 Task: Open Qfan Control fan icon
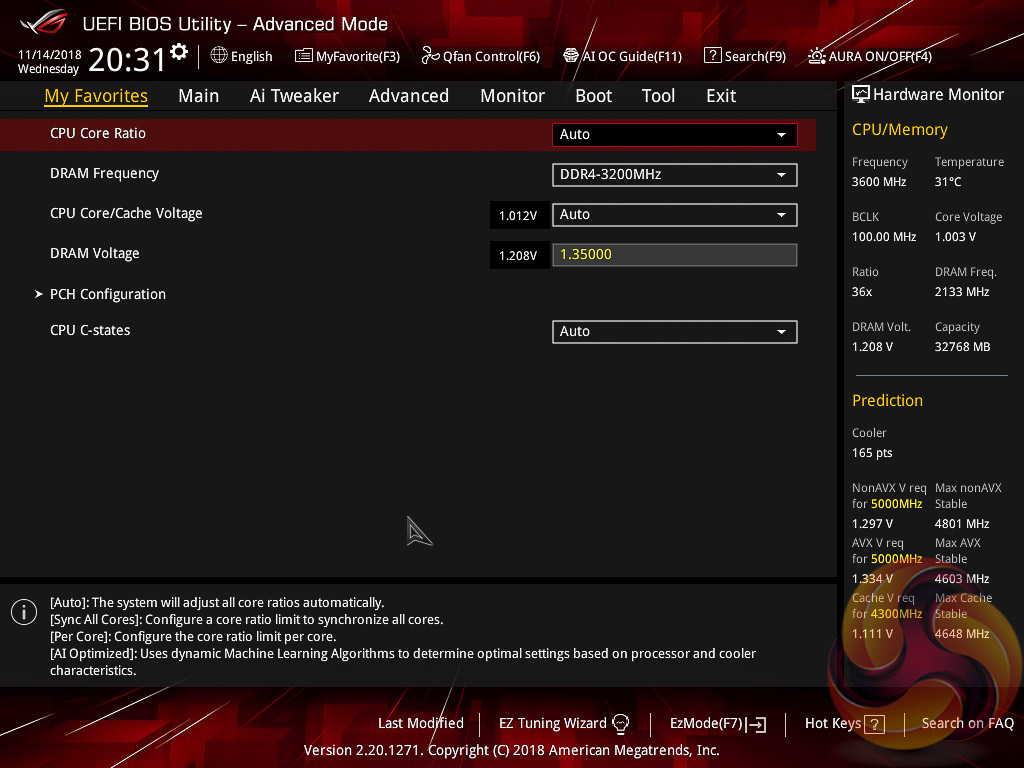pos(430,56)
